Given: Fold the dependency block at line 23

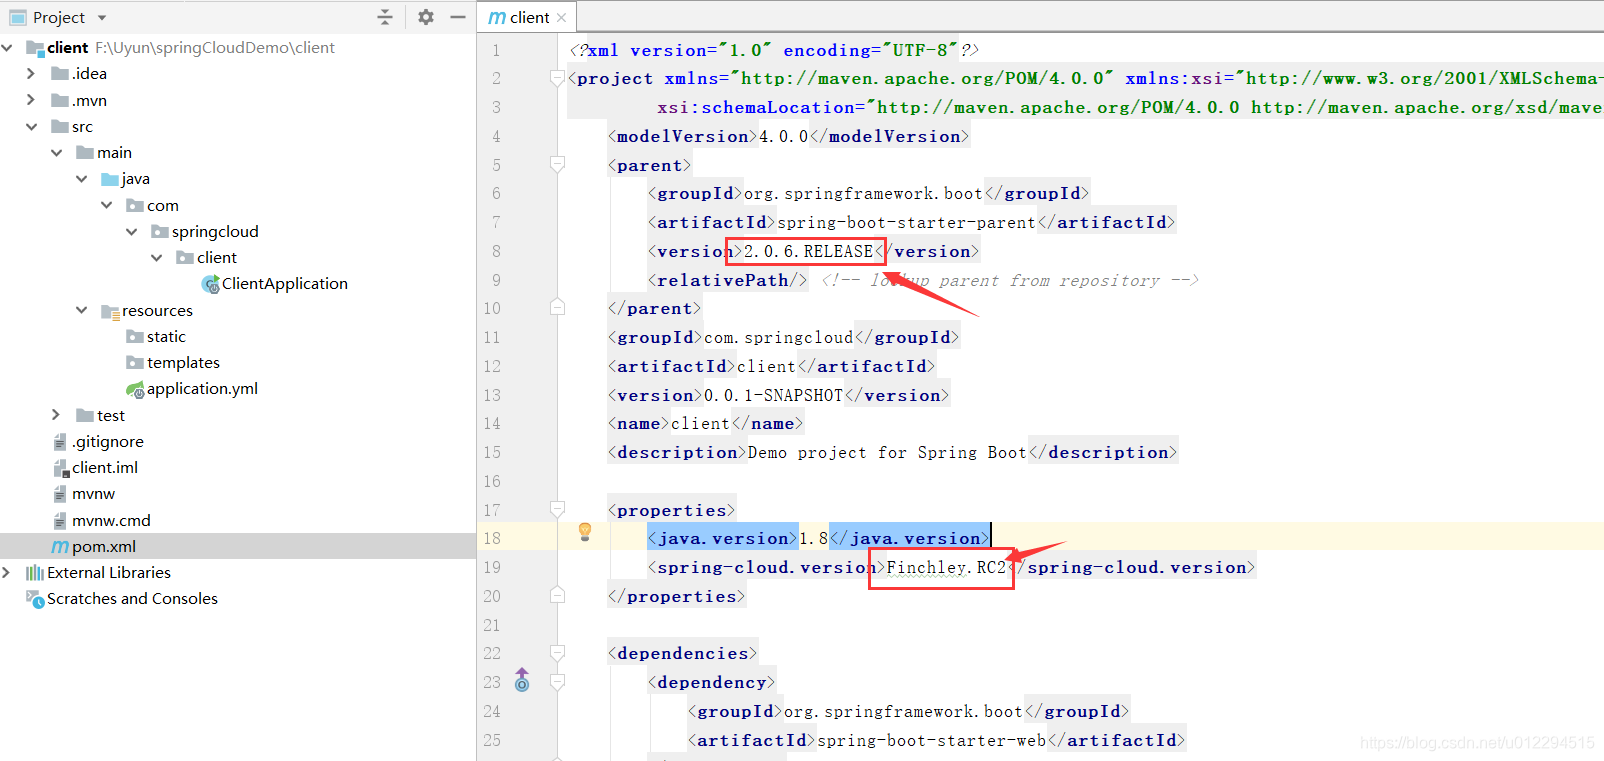Looking at the screenshot, I should (x=558, y=682).
